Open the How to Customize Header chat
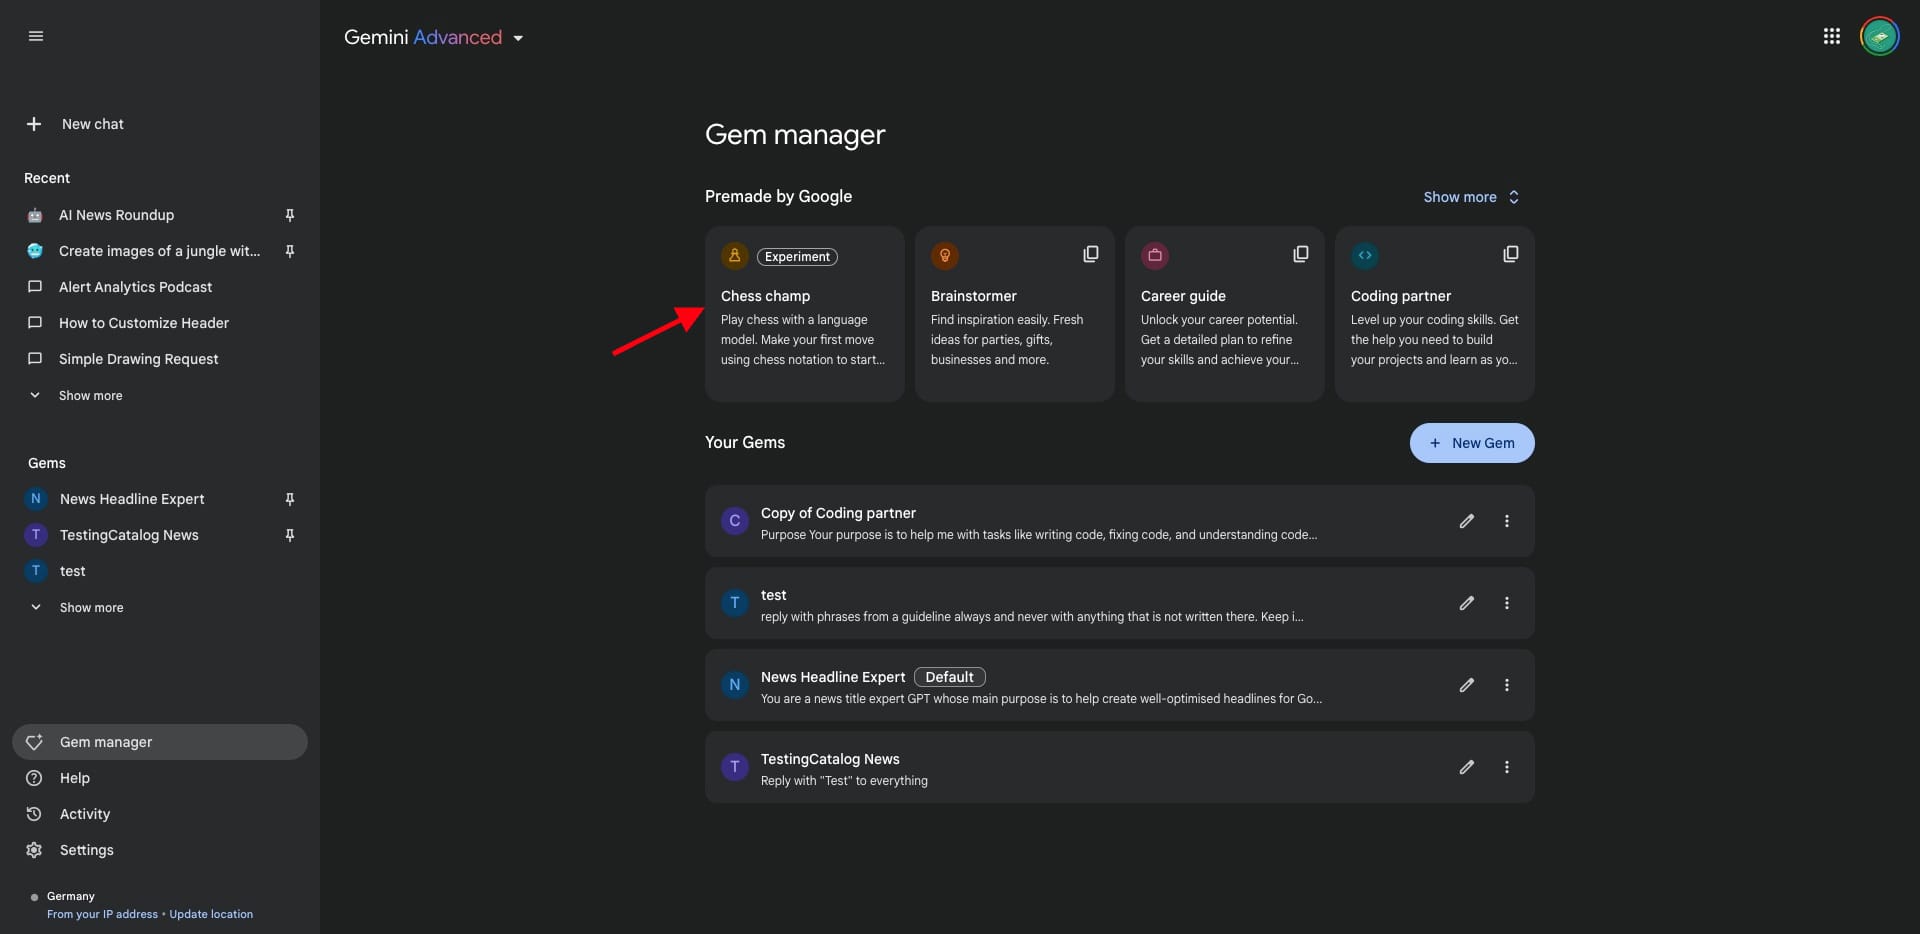The width and height of the screenshot is (1920, 934). click(x=160, y=323)
